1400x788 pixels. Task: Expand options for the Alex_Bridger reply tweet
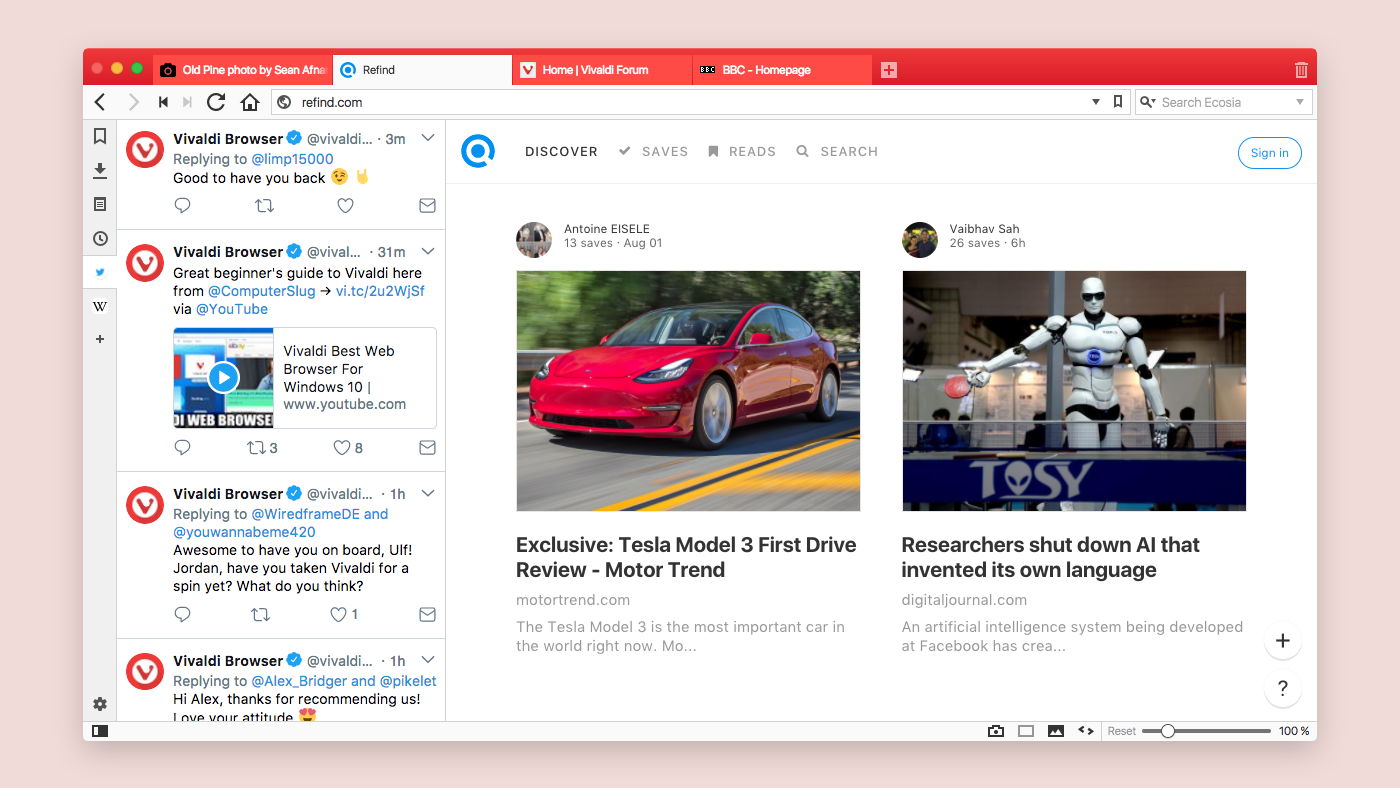click(x=427, y=659)
